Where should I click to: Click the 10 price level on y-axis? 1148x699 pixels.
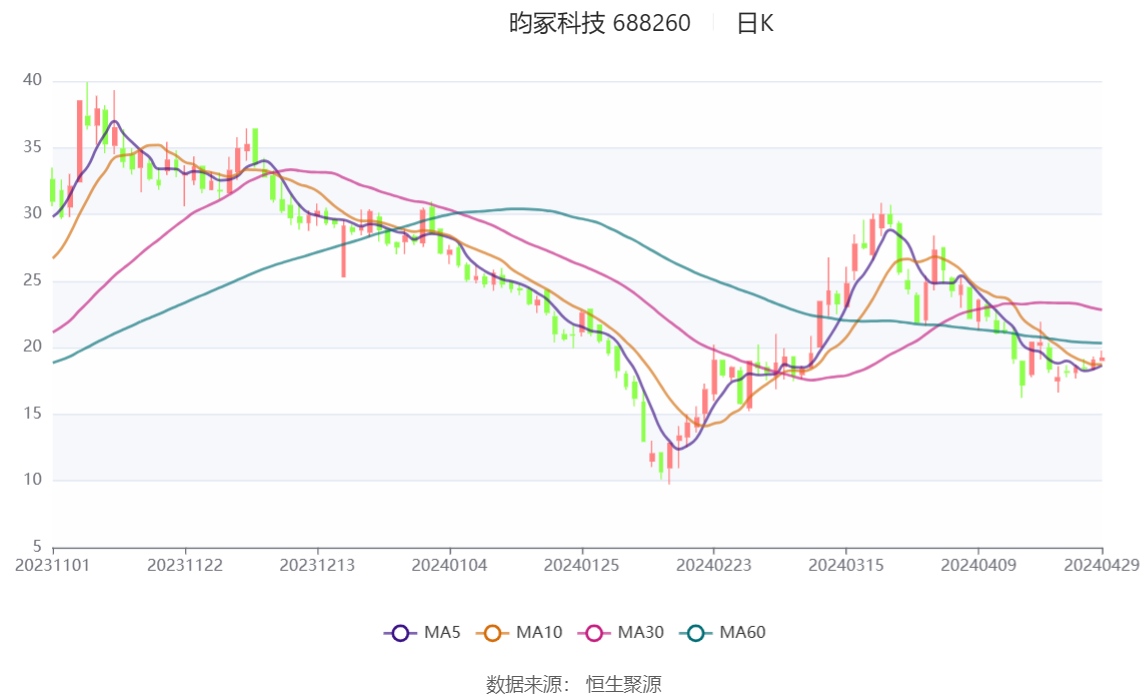[x=33, y=480]
